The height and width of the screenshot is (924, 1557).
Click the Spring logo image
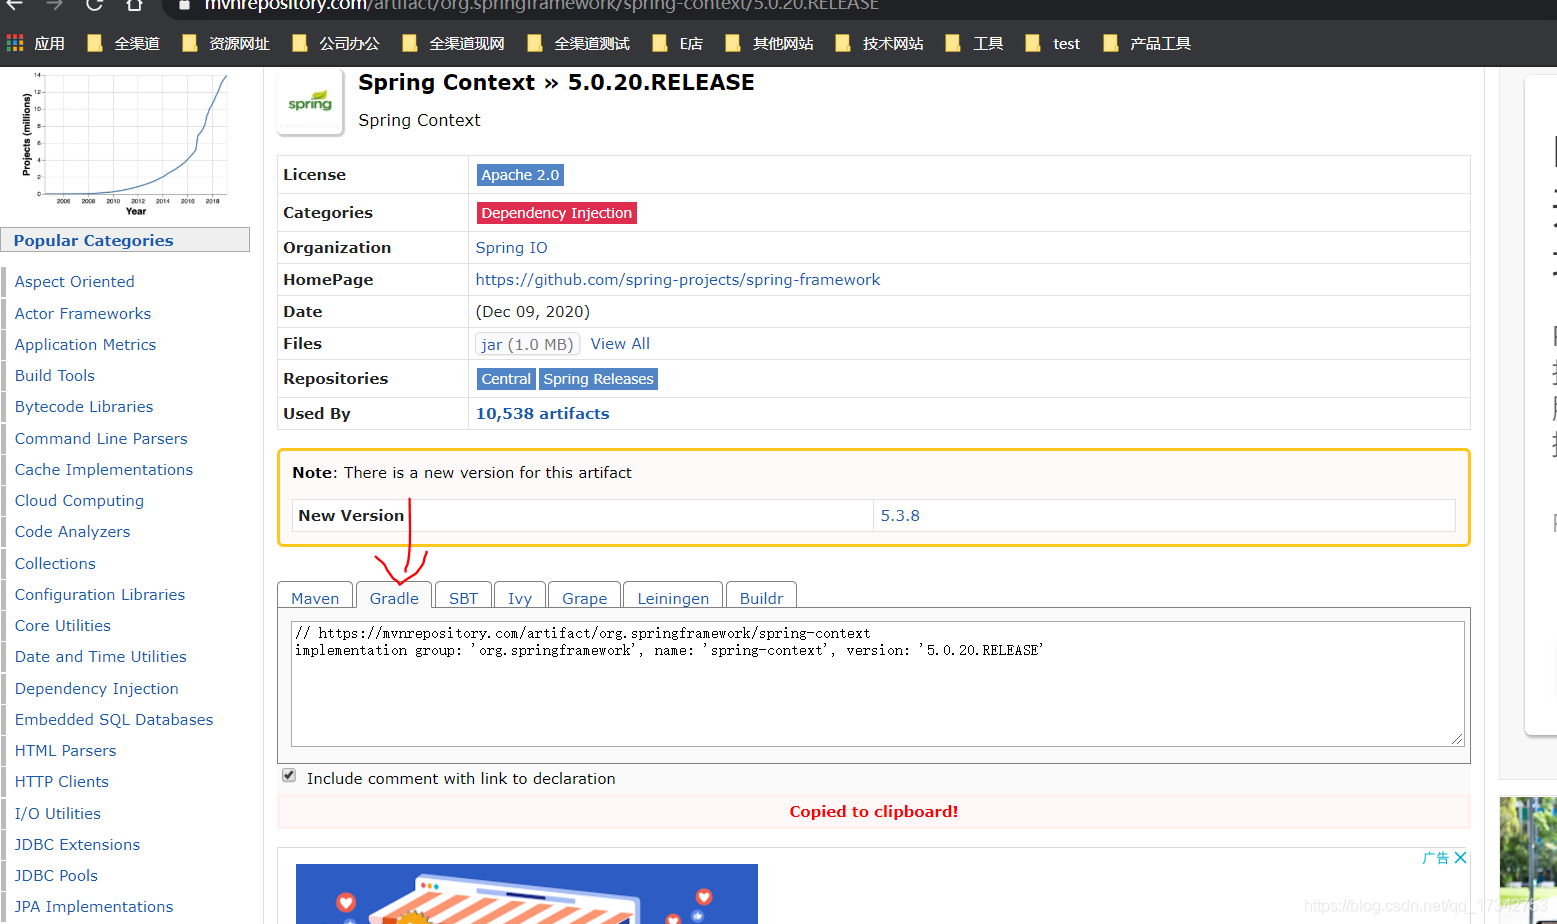tap(310, 102)
